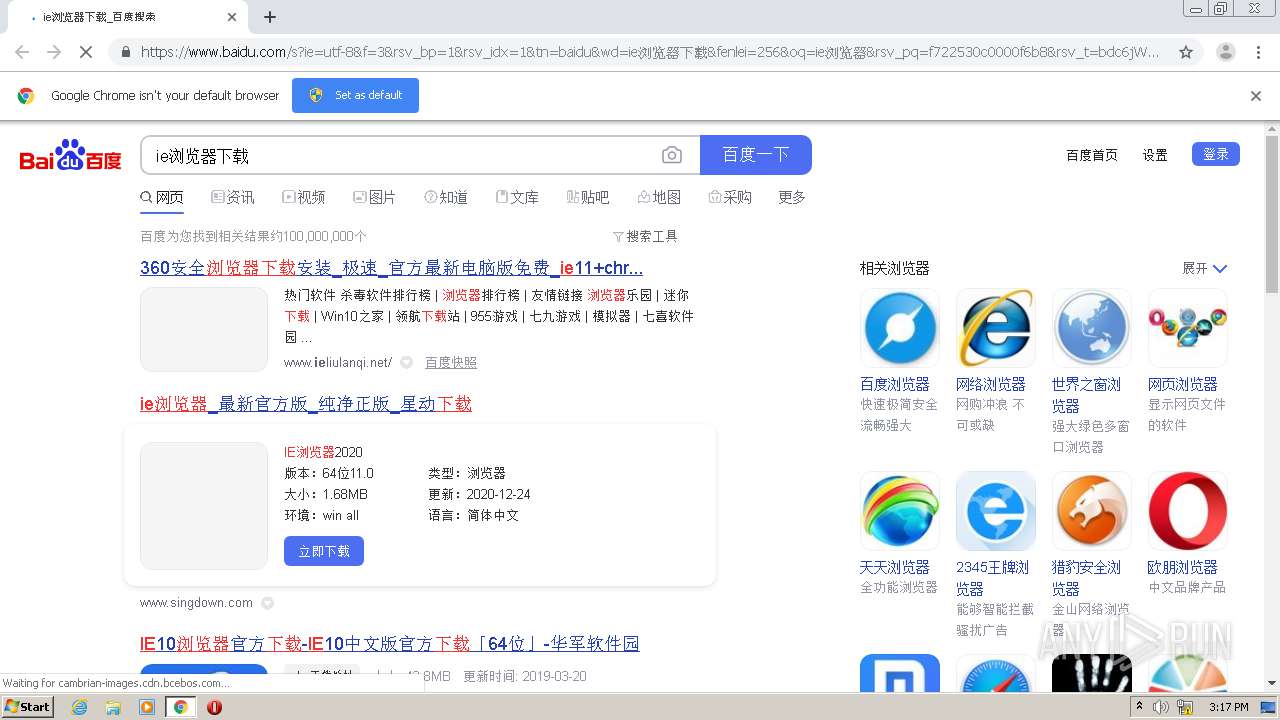Close the ie浏览器下载 browser tab

[232, 17]
